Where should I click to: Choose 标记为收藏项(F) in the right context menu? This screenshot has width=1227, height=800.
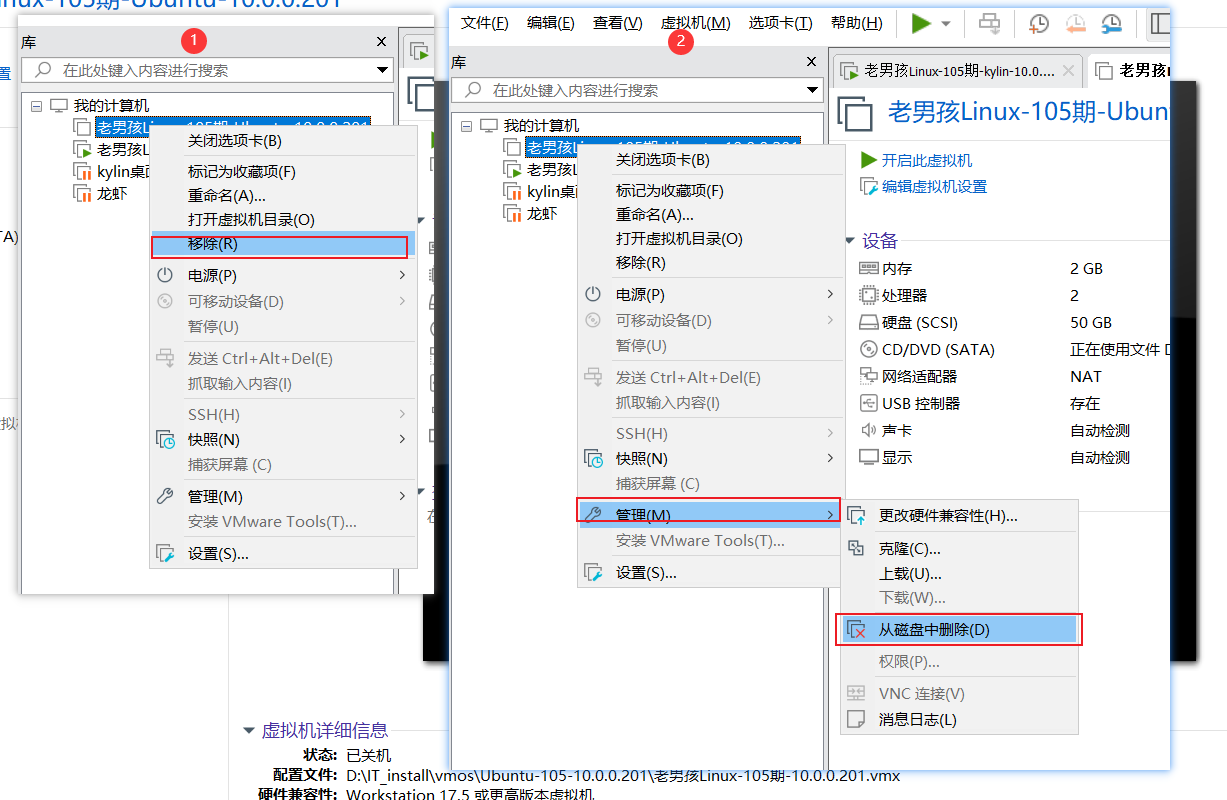(x=711, y=190)
